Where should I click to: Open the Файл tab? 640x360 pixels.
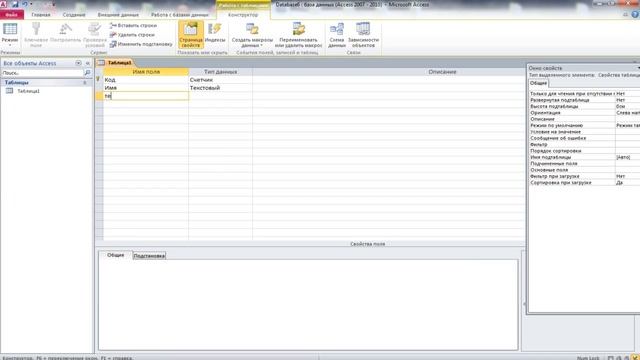[x=11, y=15]
